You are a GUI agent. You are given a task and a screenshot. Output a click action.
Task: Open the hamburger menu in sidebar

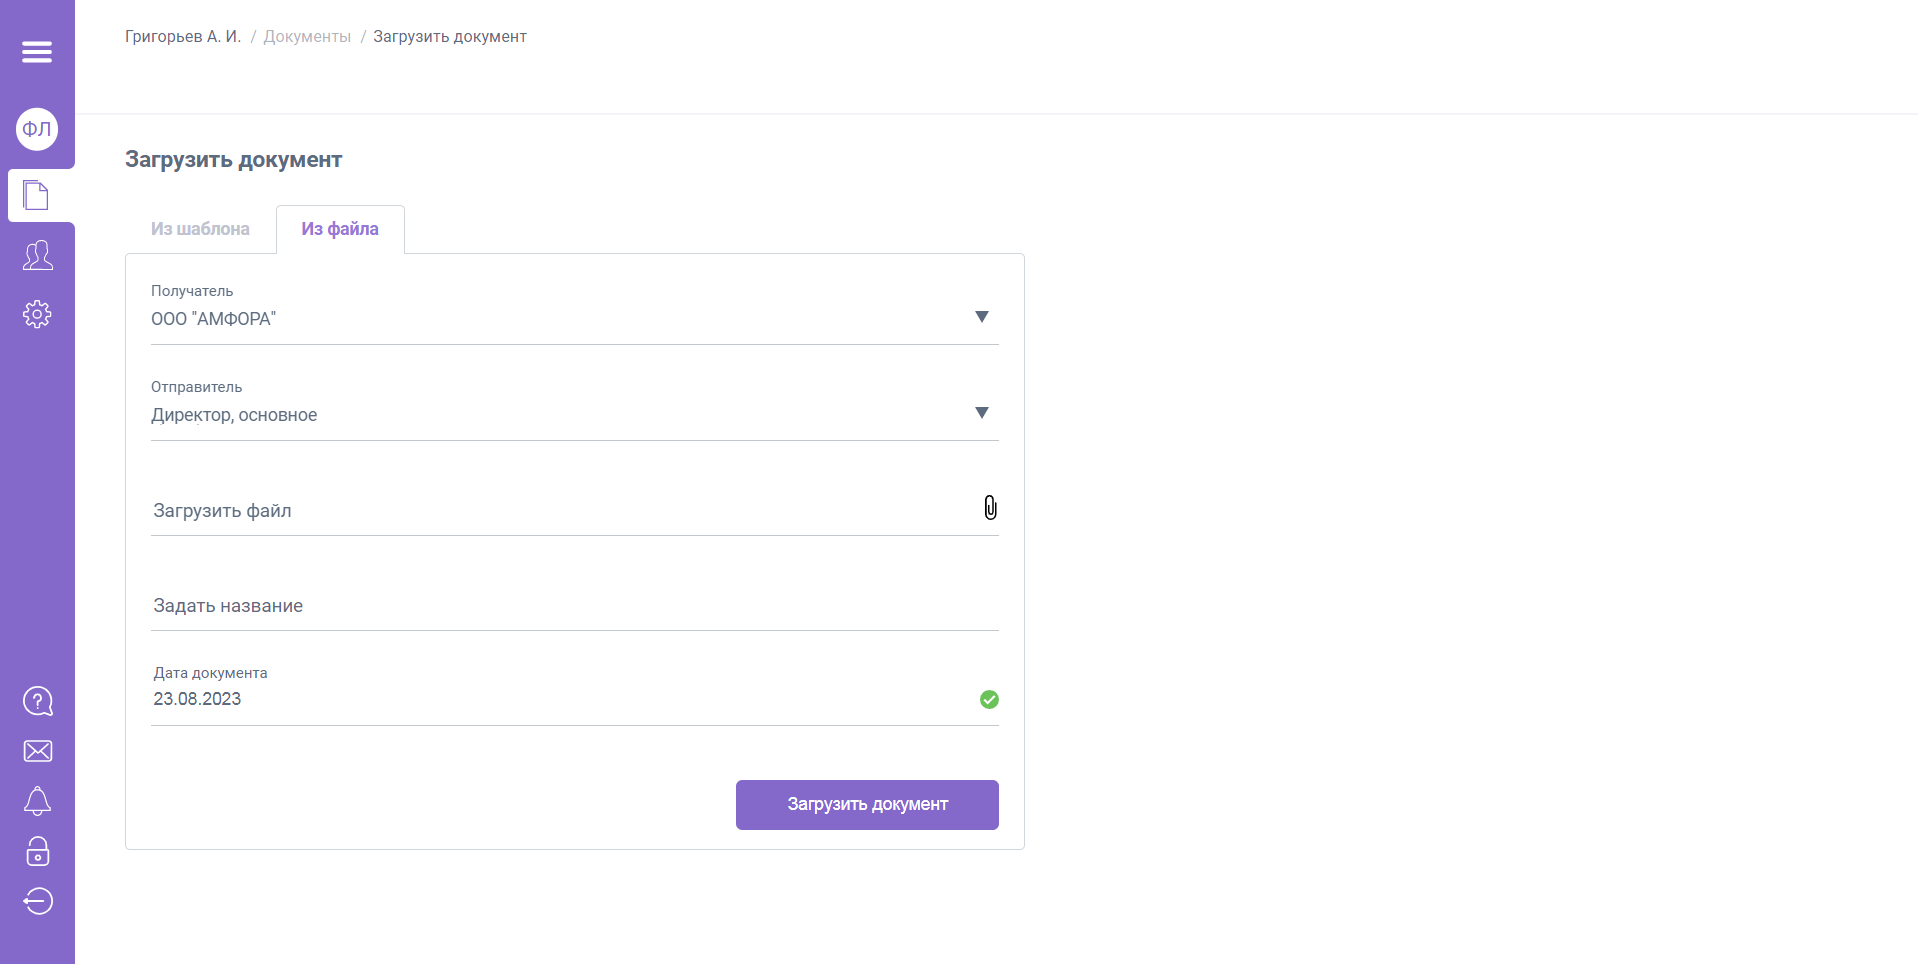coord(37,52)
